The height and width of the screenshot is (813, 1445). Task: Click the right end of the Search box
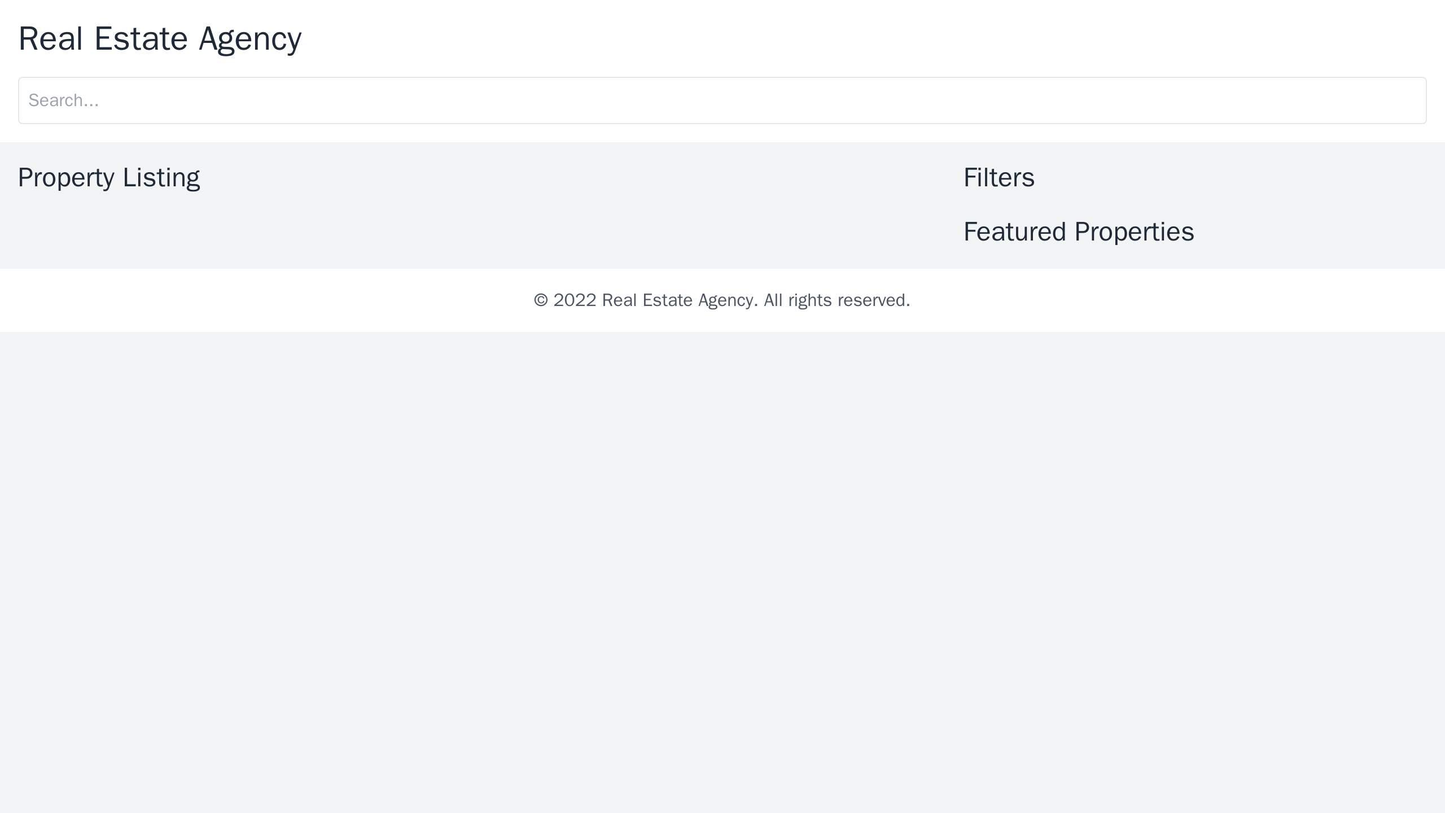coord(1400,101)
